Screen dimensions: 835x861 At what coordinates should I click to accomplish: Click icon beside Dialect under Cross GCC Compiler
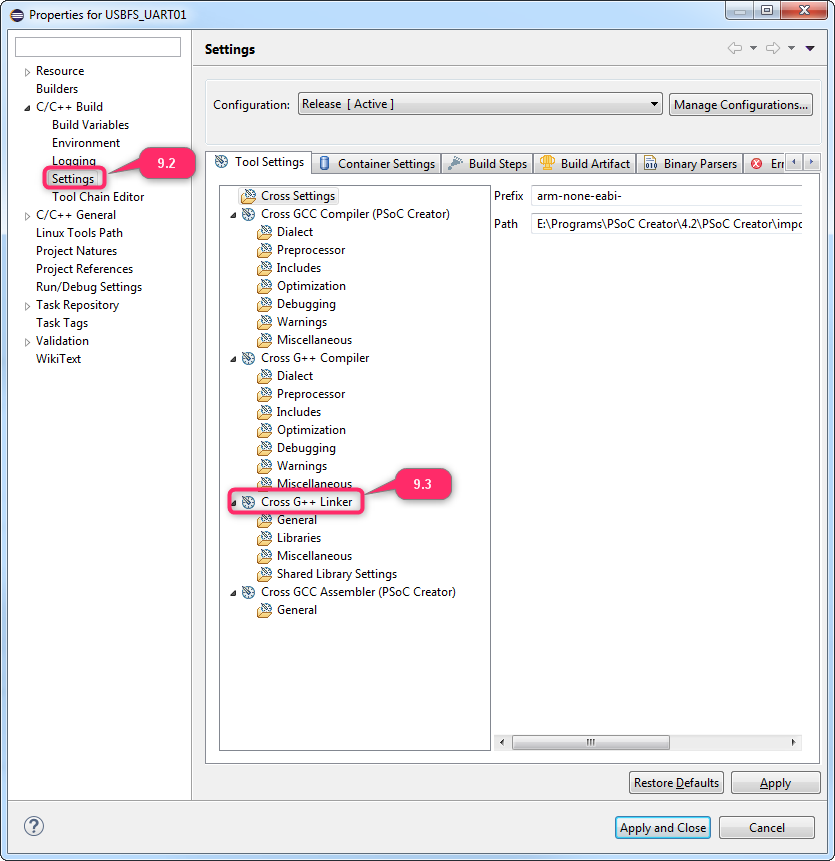pyautogui.click(x=265, y=232)
